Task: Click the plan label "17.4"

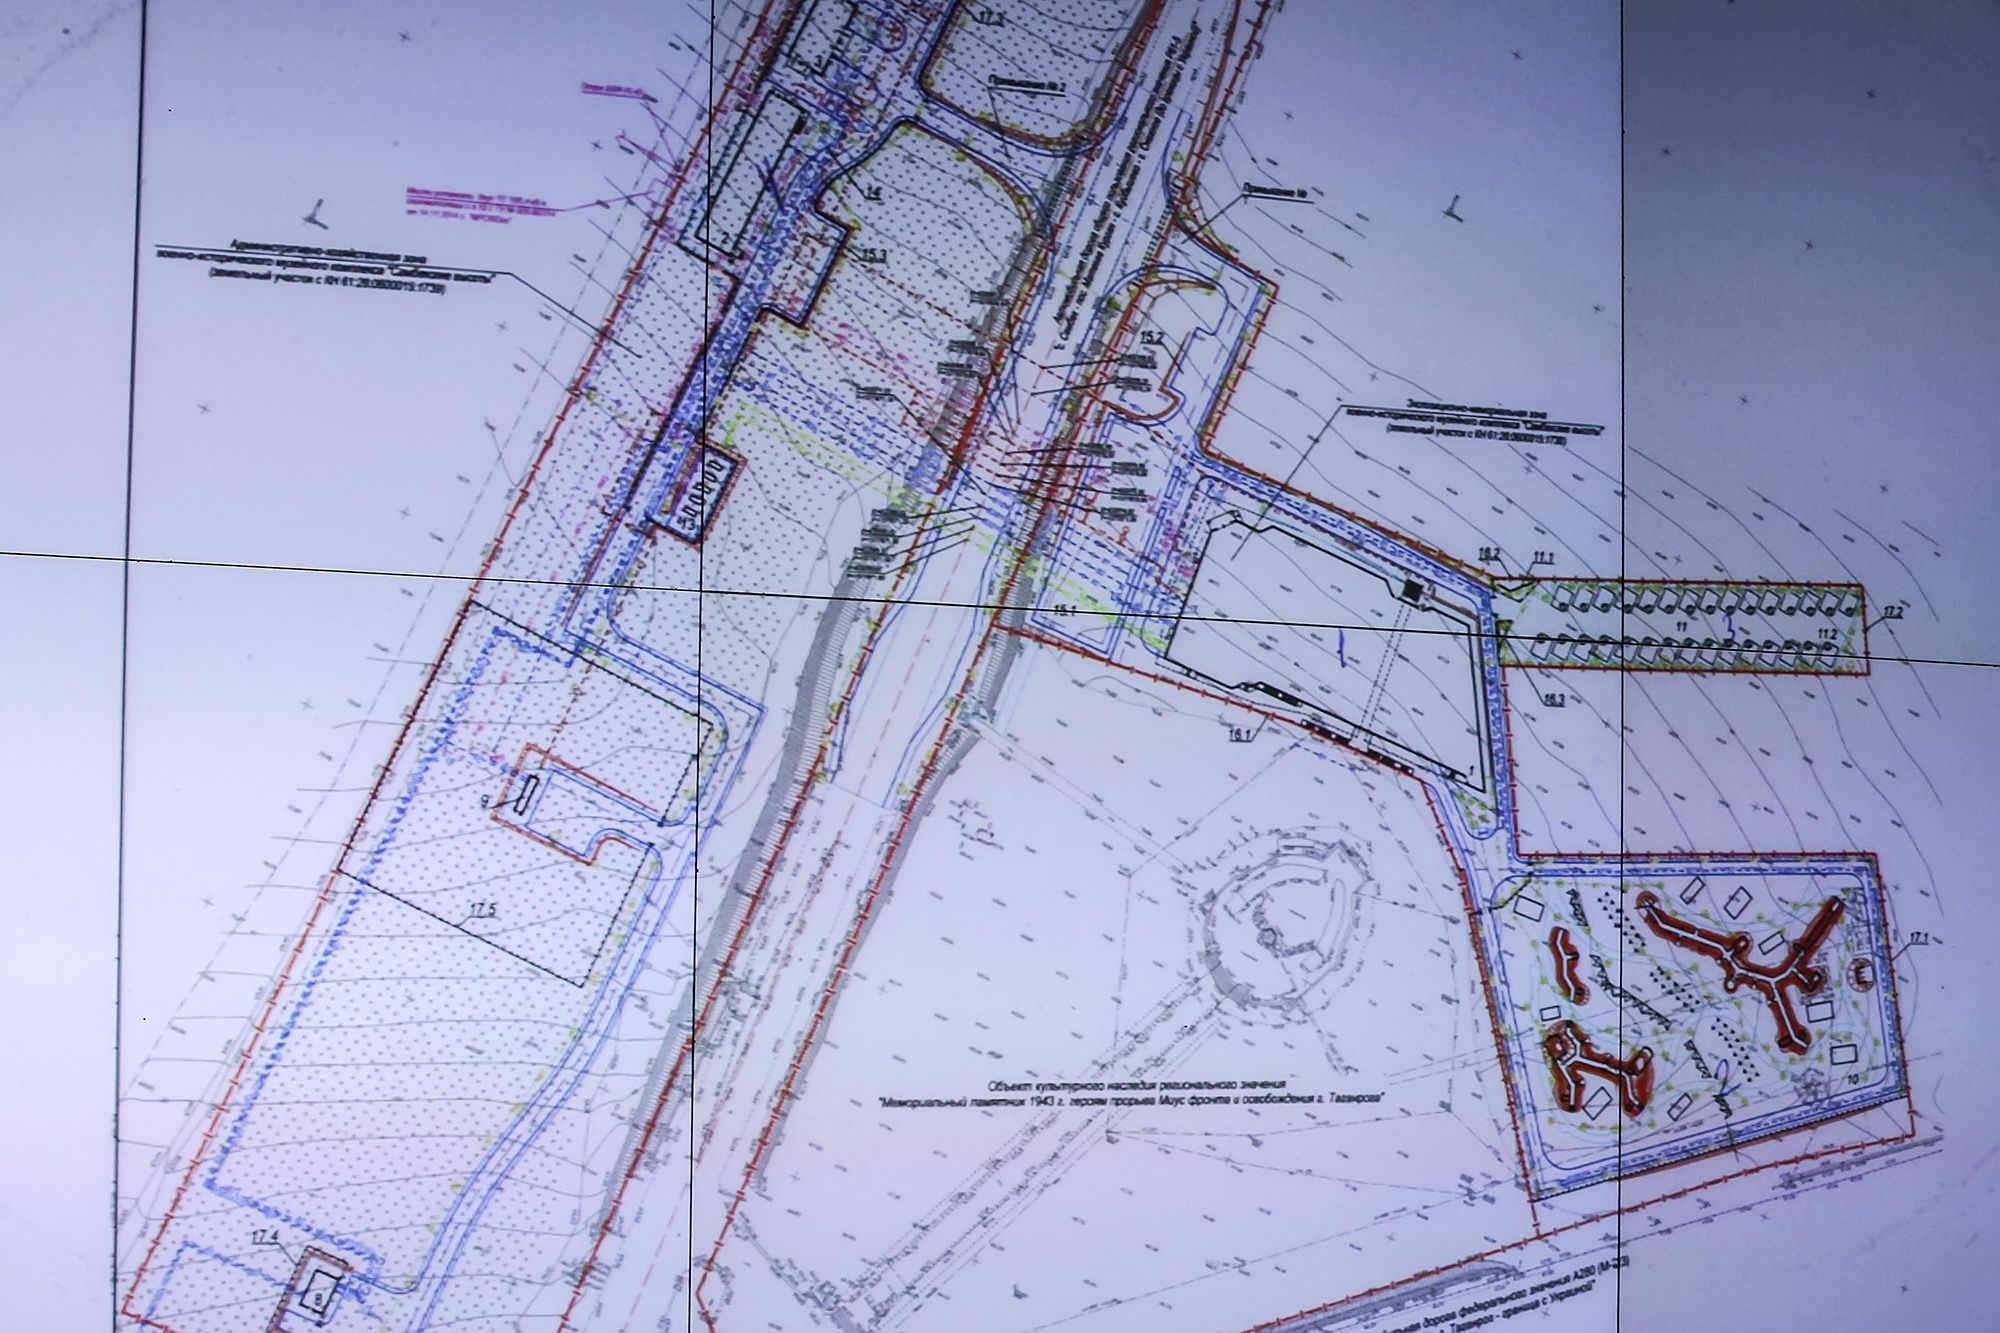Action: pyautogui.click(x=264, y=1238)
